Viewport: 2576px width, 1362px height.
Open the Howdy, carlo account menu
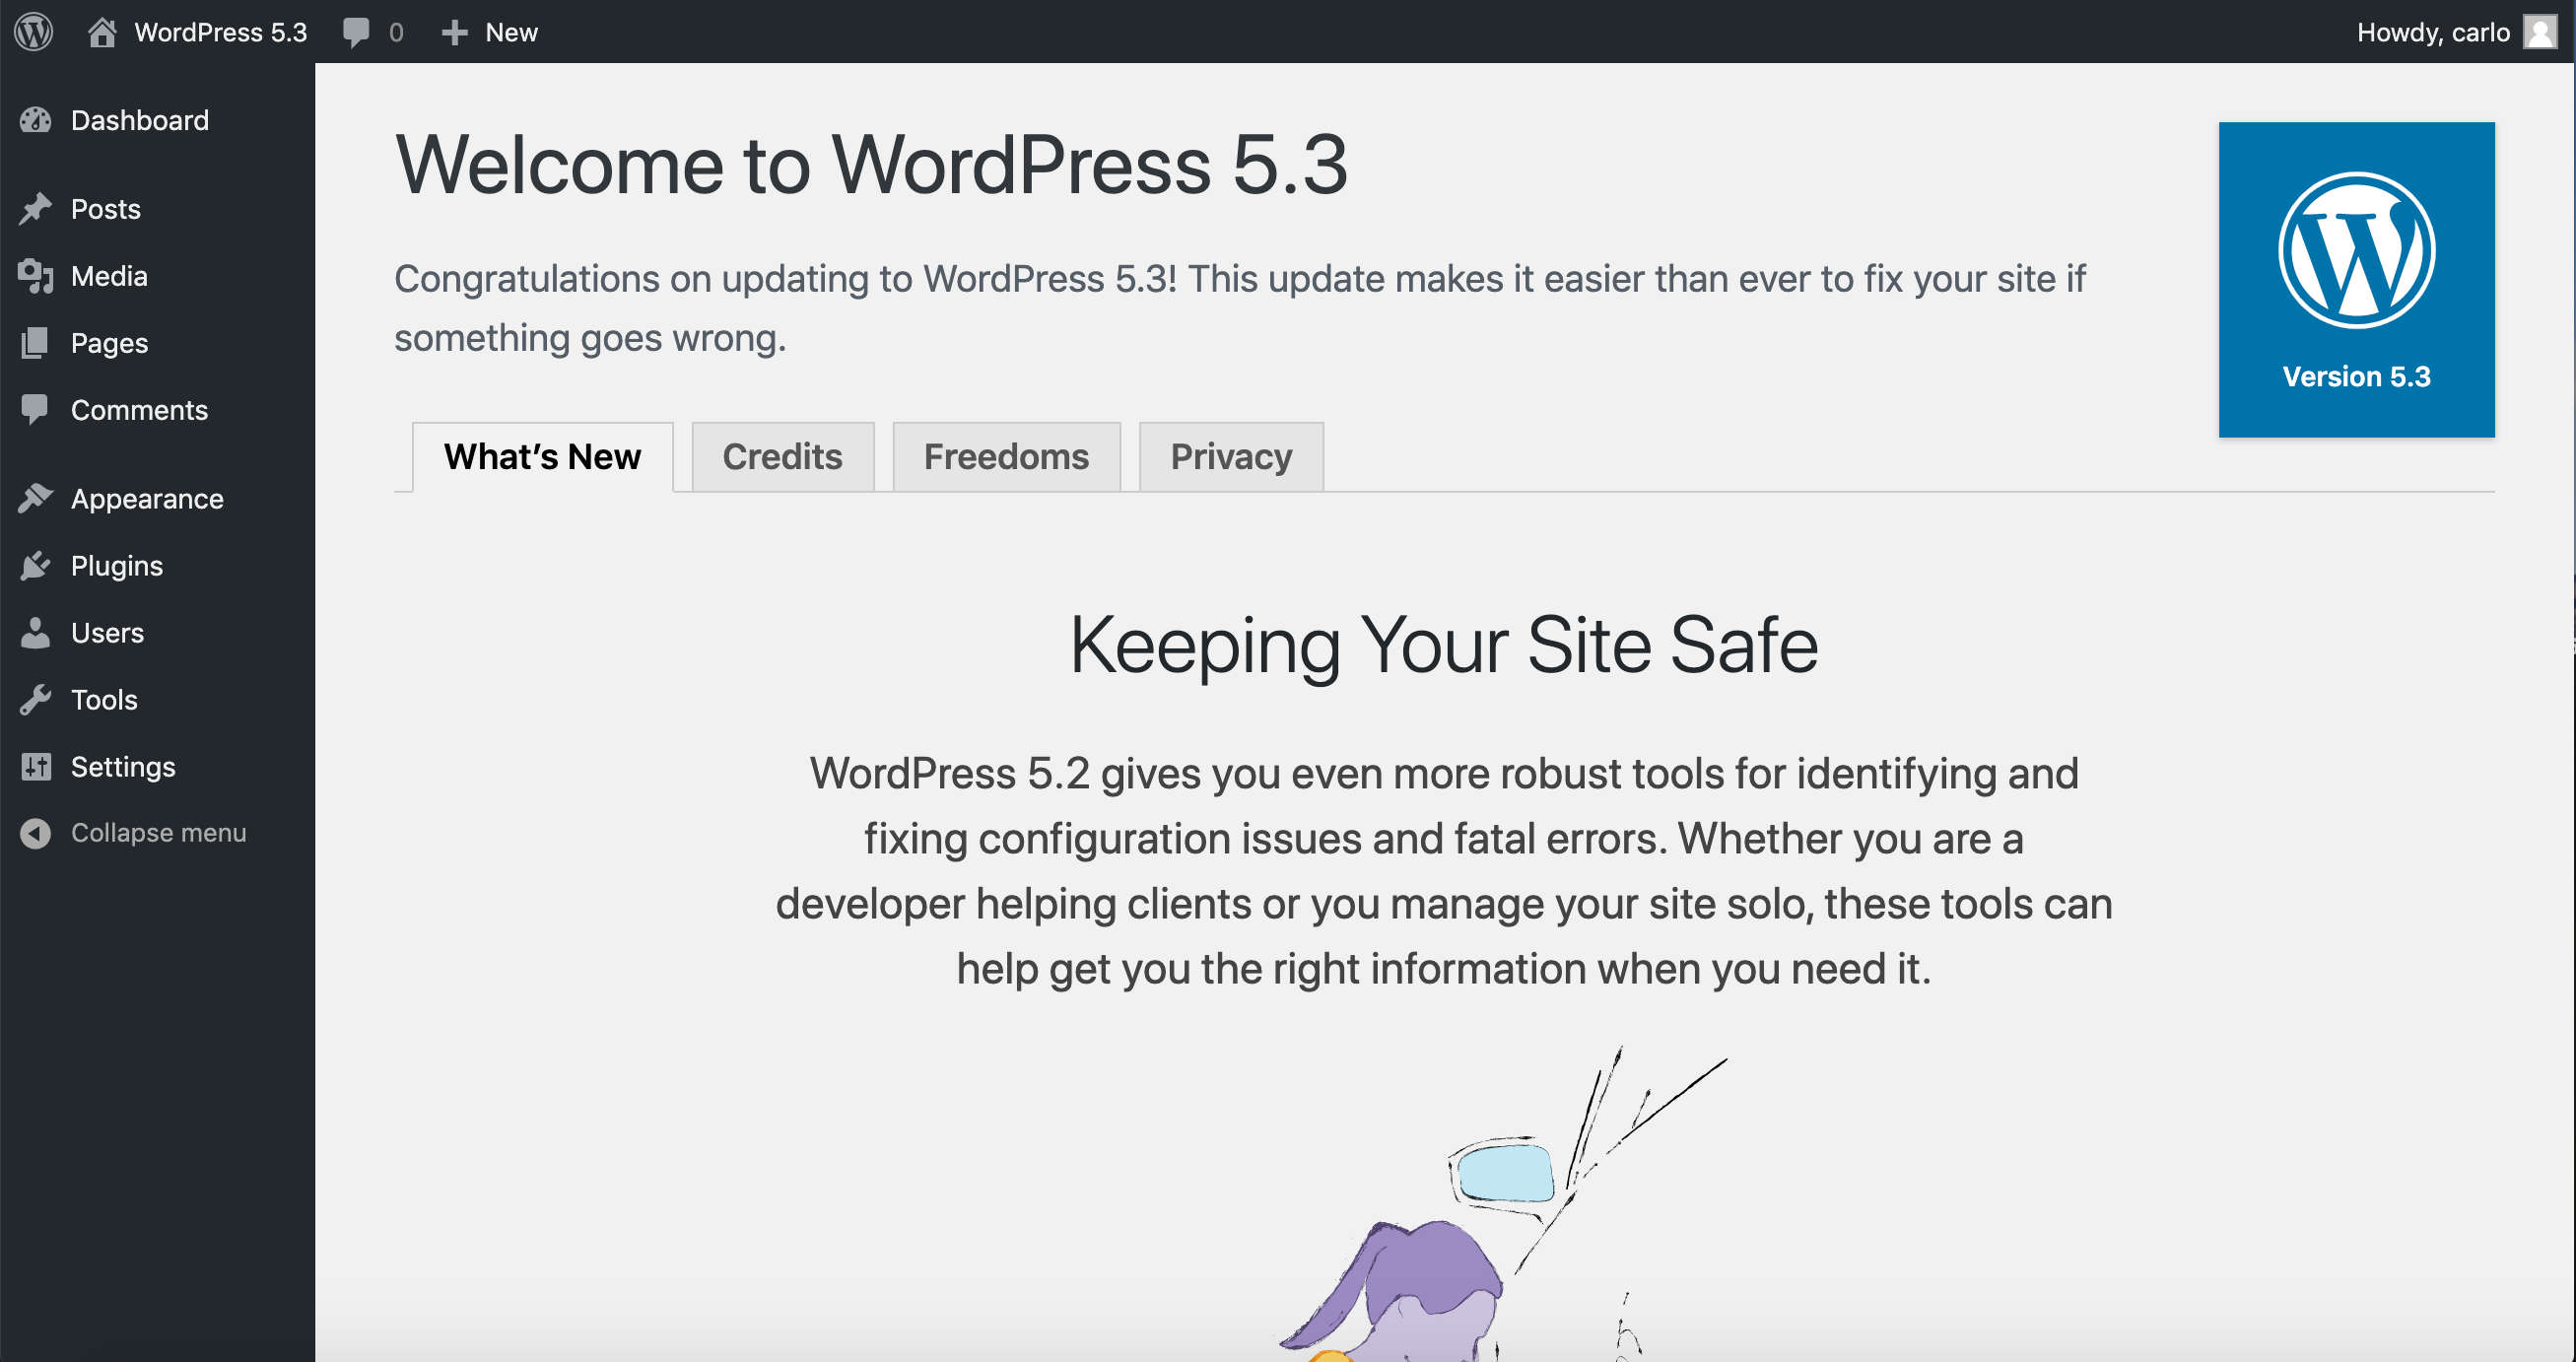[2432, 32]
